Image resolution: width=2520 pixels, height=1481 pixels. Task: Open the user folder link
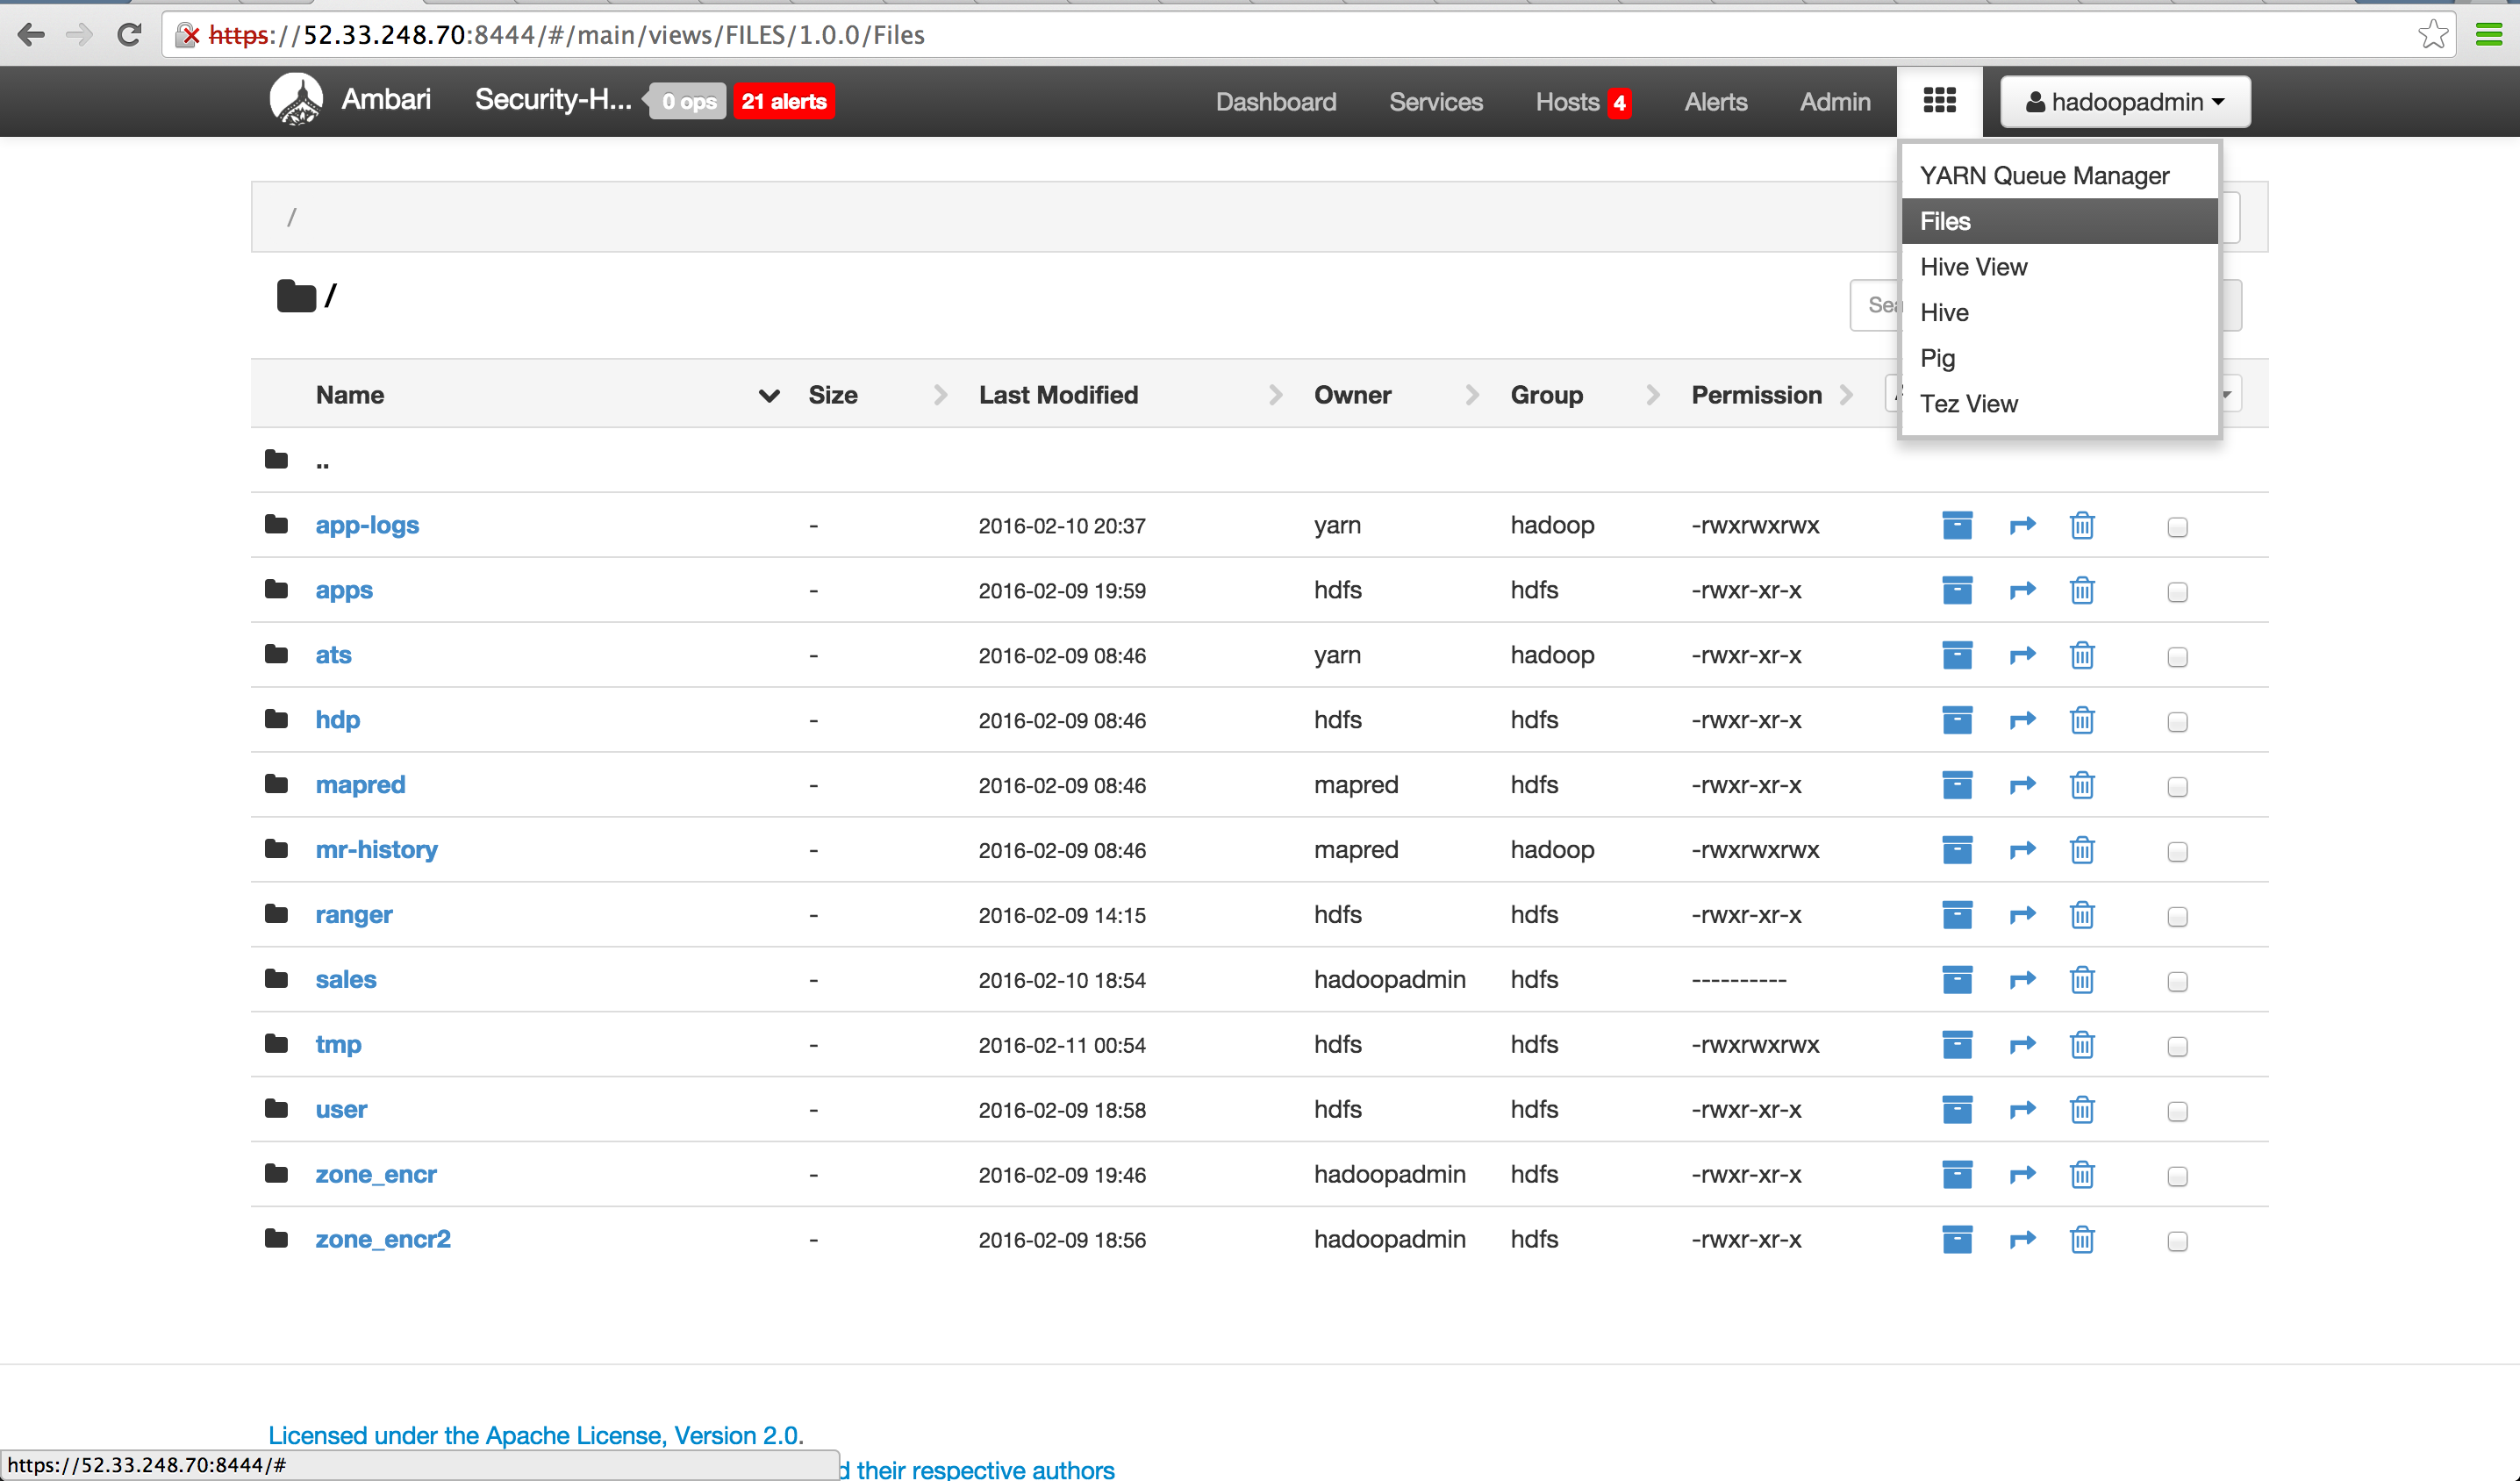341,1109
